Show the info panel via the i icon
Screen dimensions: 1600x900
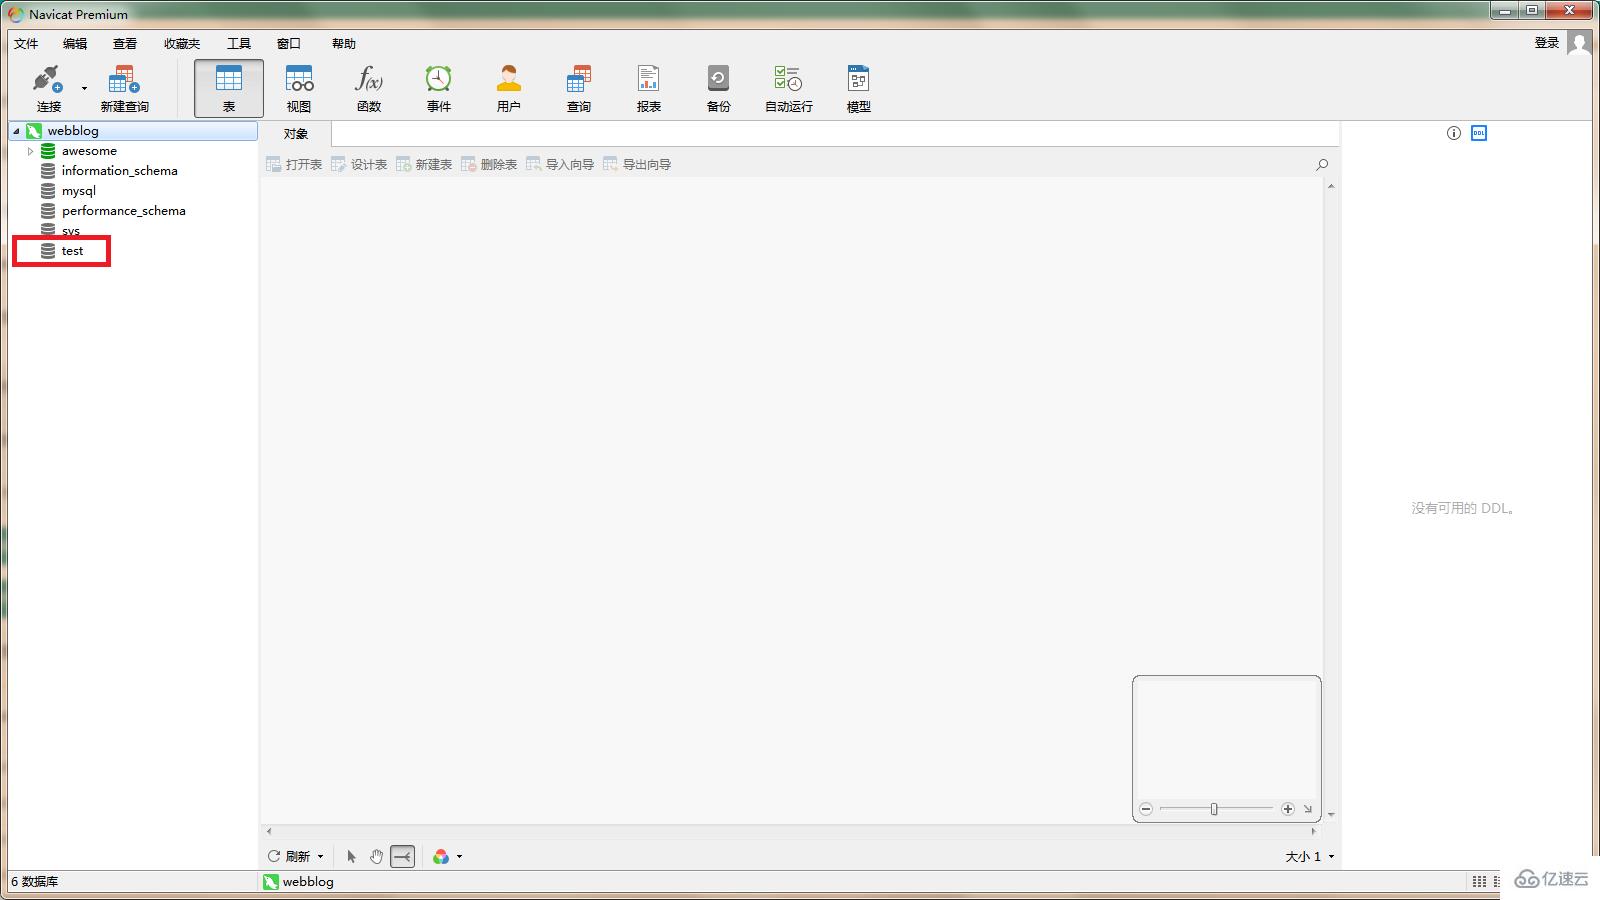point(1454,133)
